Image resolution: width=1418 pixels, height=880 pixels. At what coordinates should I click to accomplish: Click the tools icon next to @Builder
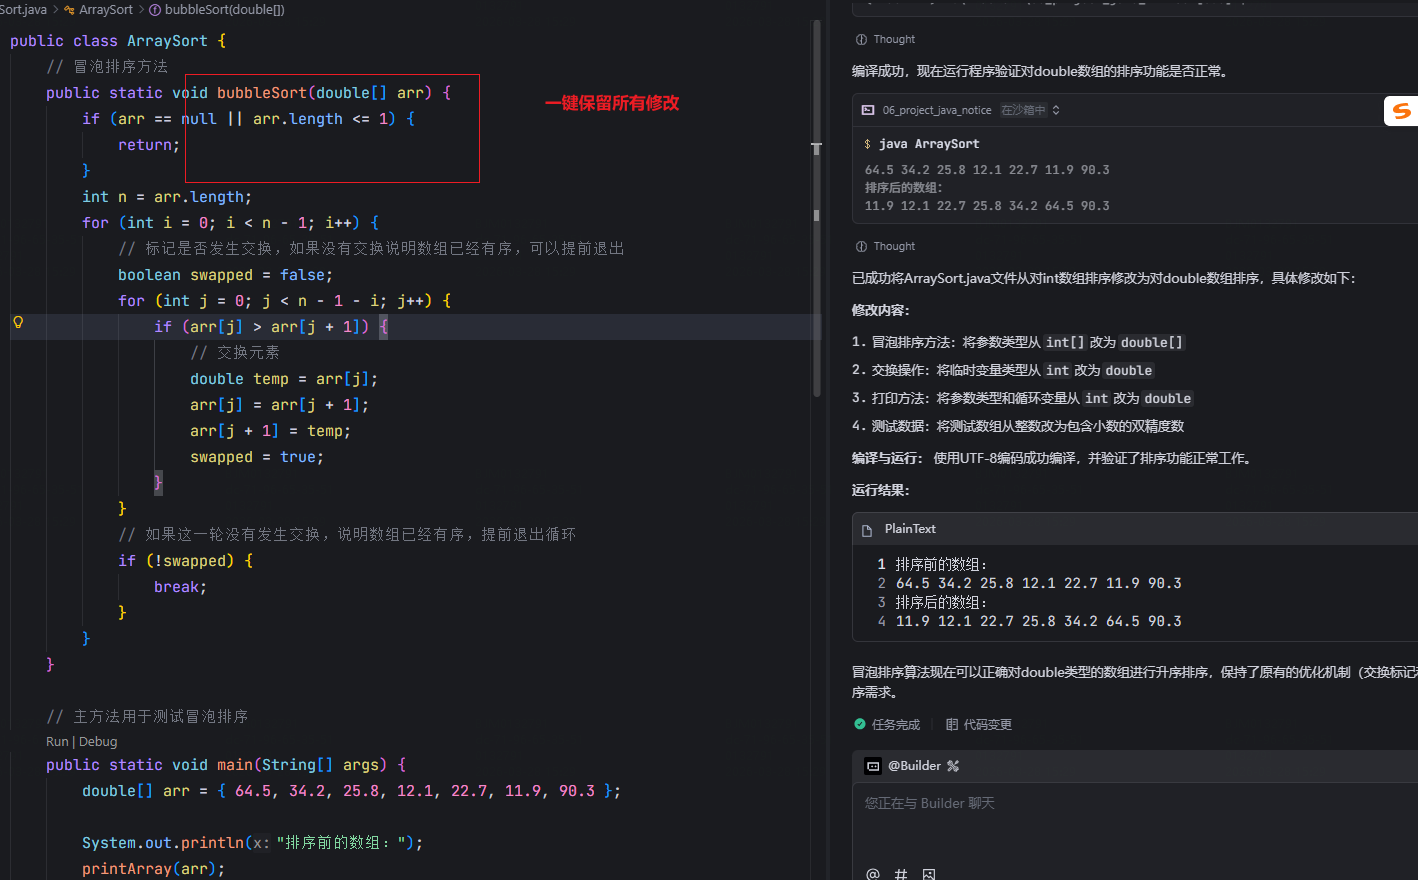[953, 766]
